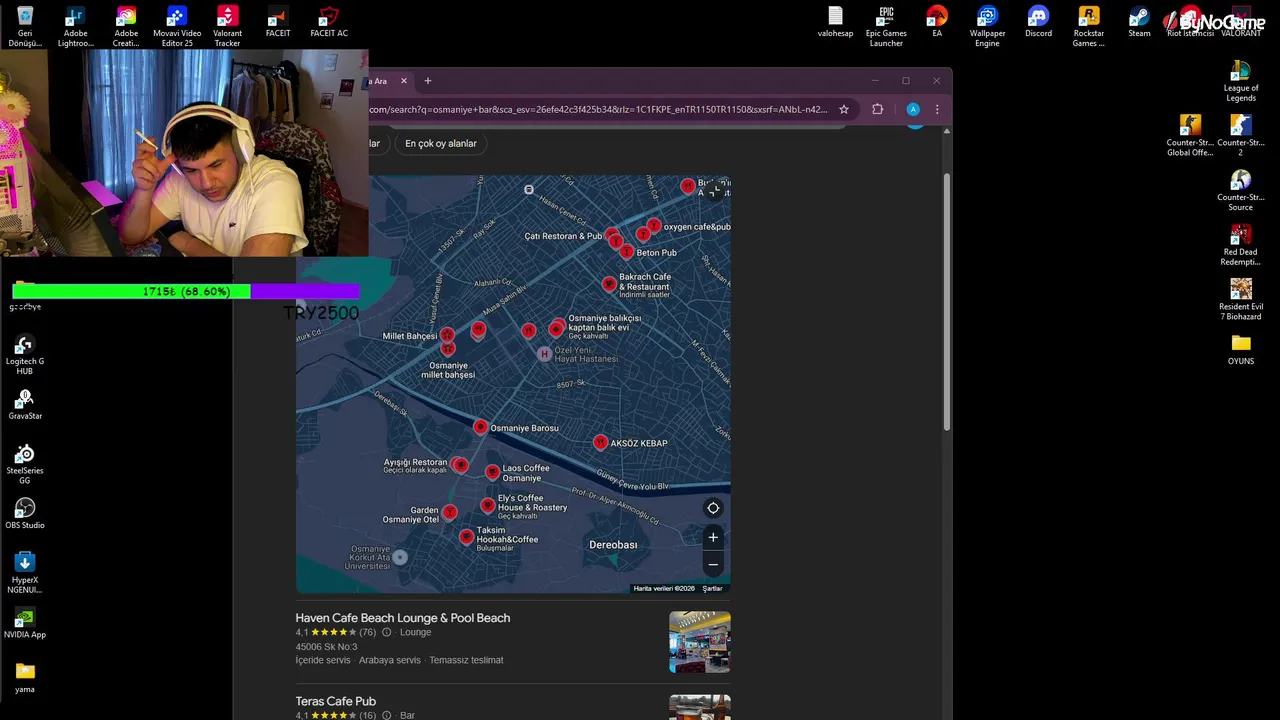Select AKSÖZ KEBAP map pin
The image size is (1280, 720).
[x=600, y=442]
